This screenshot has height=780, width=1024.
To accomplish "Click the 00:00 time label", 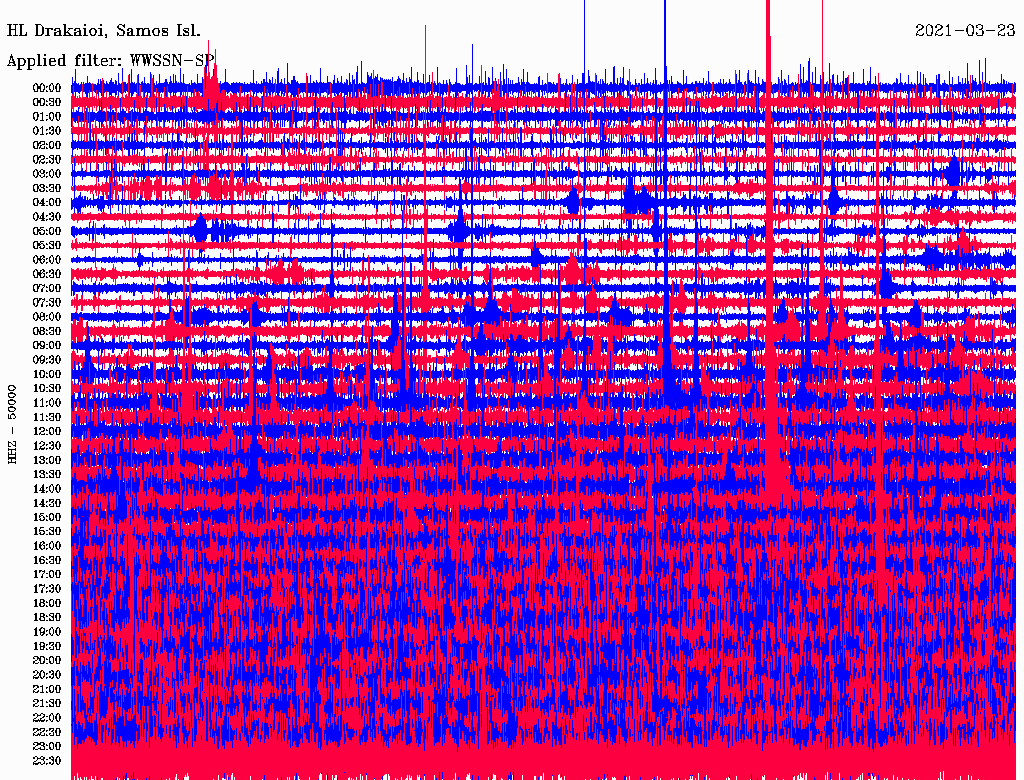I will pos(47,88).
